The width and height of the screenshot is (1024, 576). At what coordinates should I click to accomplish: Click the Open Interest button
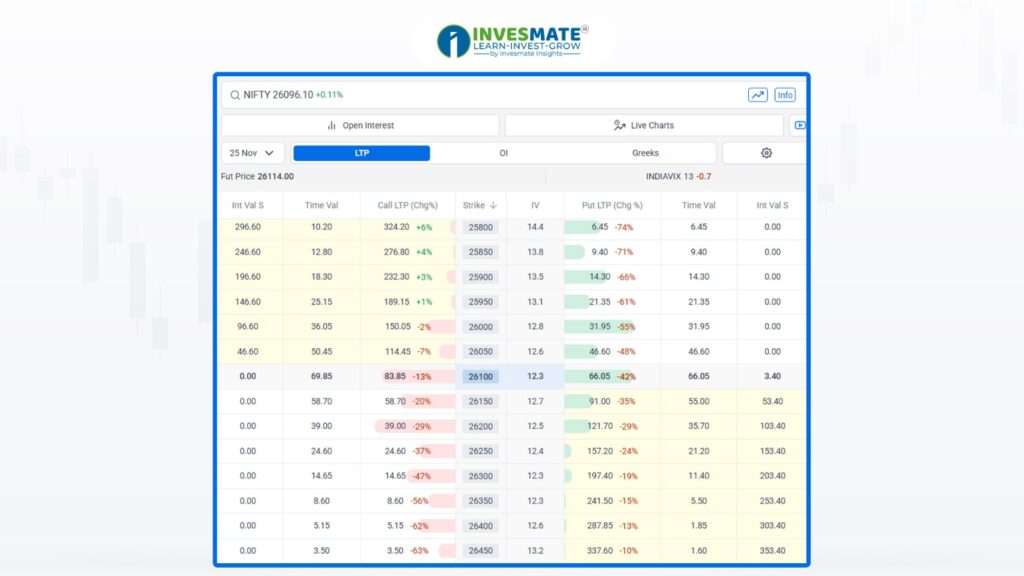pyautogui.click(x=360, y=126)
